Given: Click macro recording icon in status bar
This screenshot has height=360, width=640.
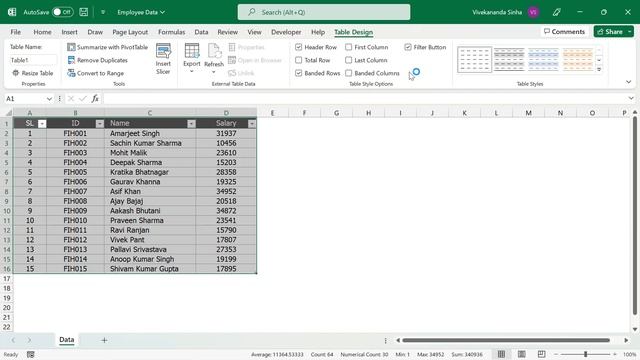Looking at the screenshot, I should [x=31, y=354].
